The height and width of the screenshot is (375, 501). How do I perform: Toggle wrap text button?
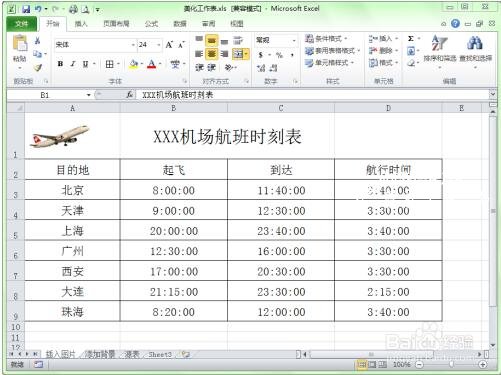click(x=238, y=41)
